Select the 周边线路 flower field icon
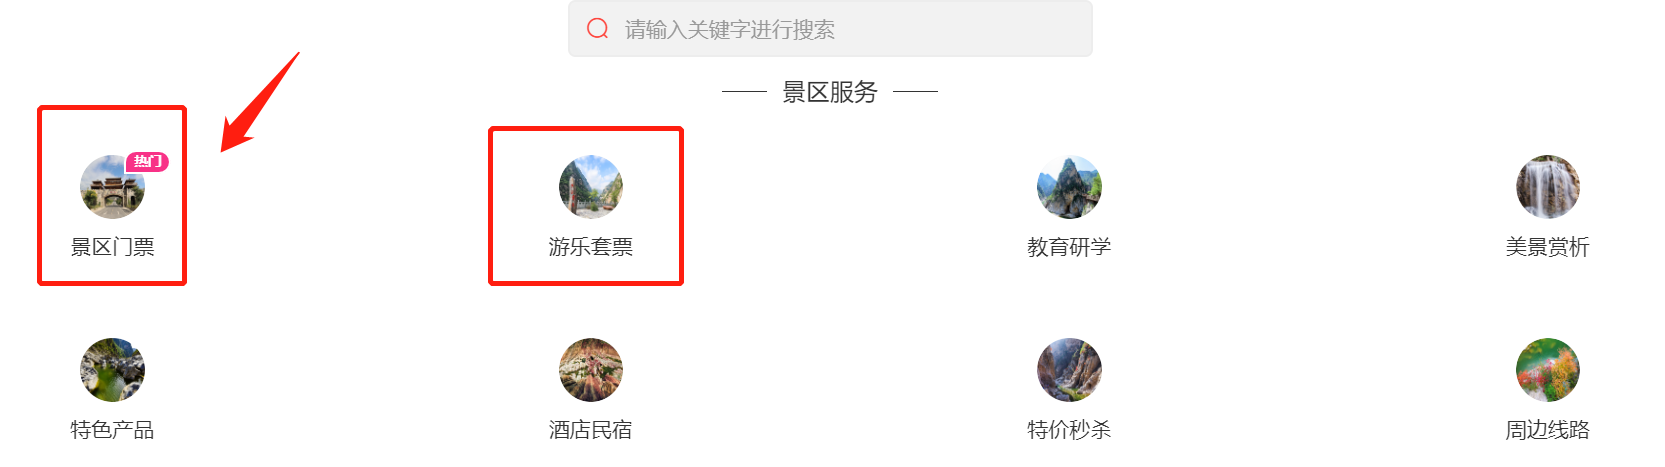 coord(1548,370)
